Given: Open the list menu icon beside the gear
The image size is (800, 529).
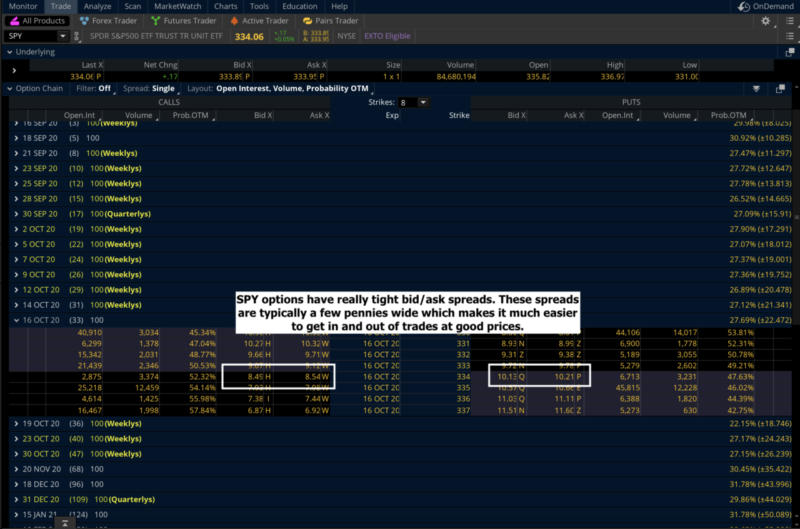Looking at the screenshot, I should click(x=790, y=21).
